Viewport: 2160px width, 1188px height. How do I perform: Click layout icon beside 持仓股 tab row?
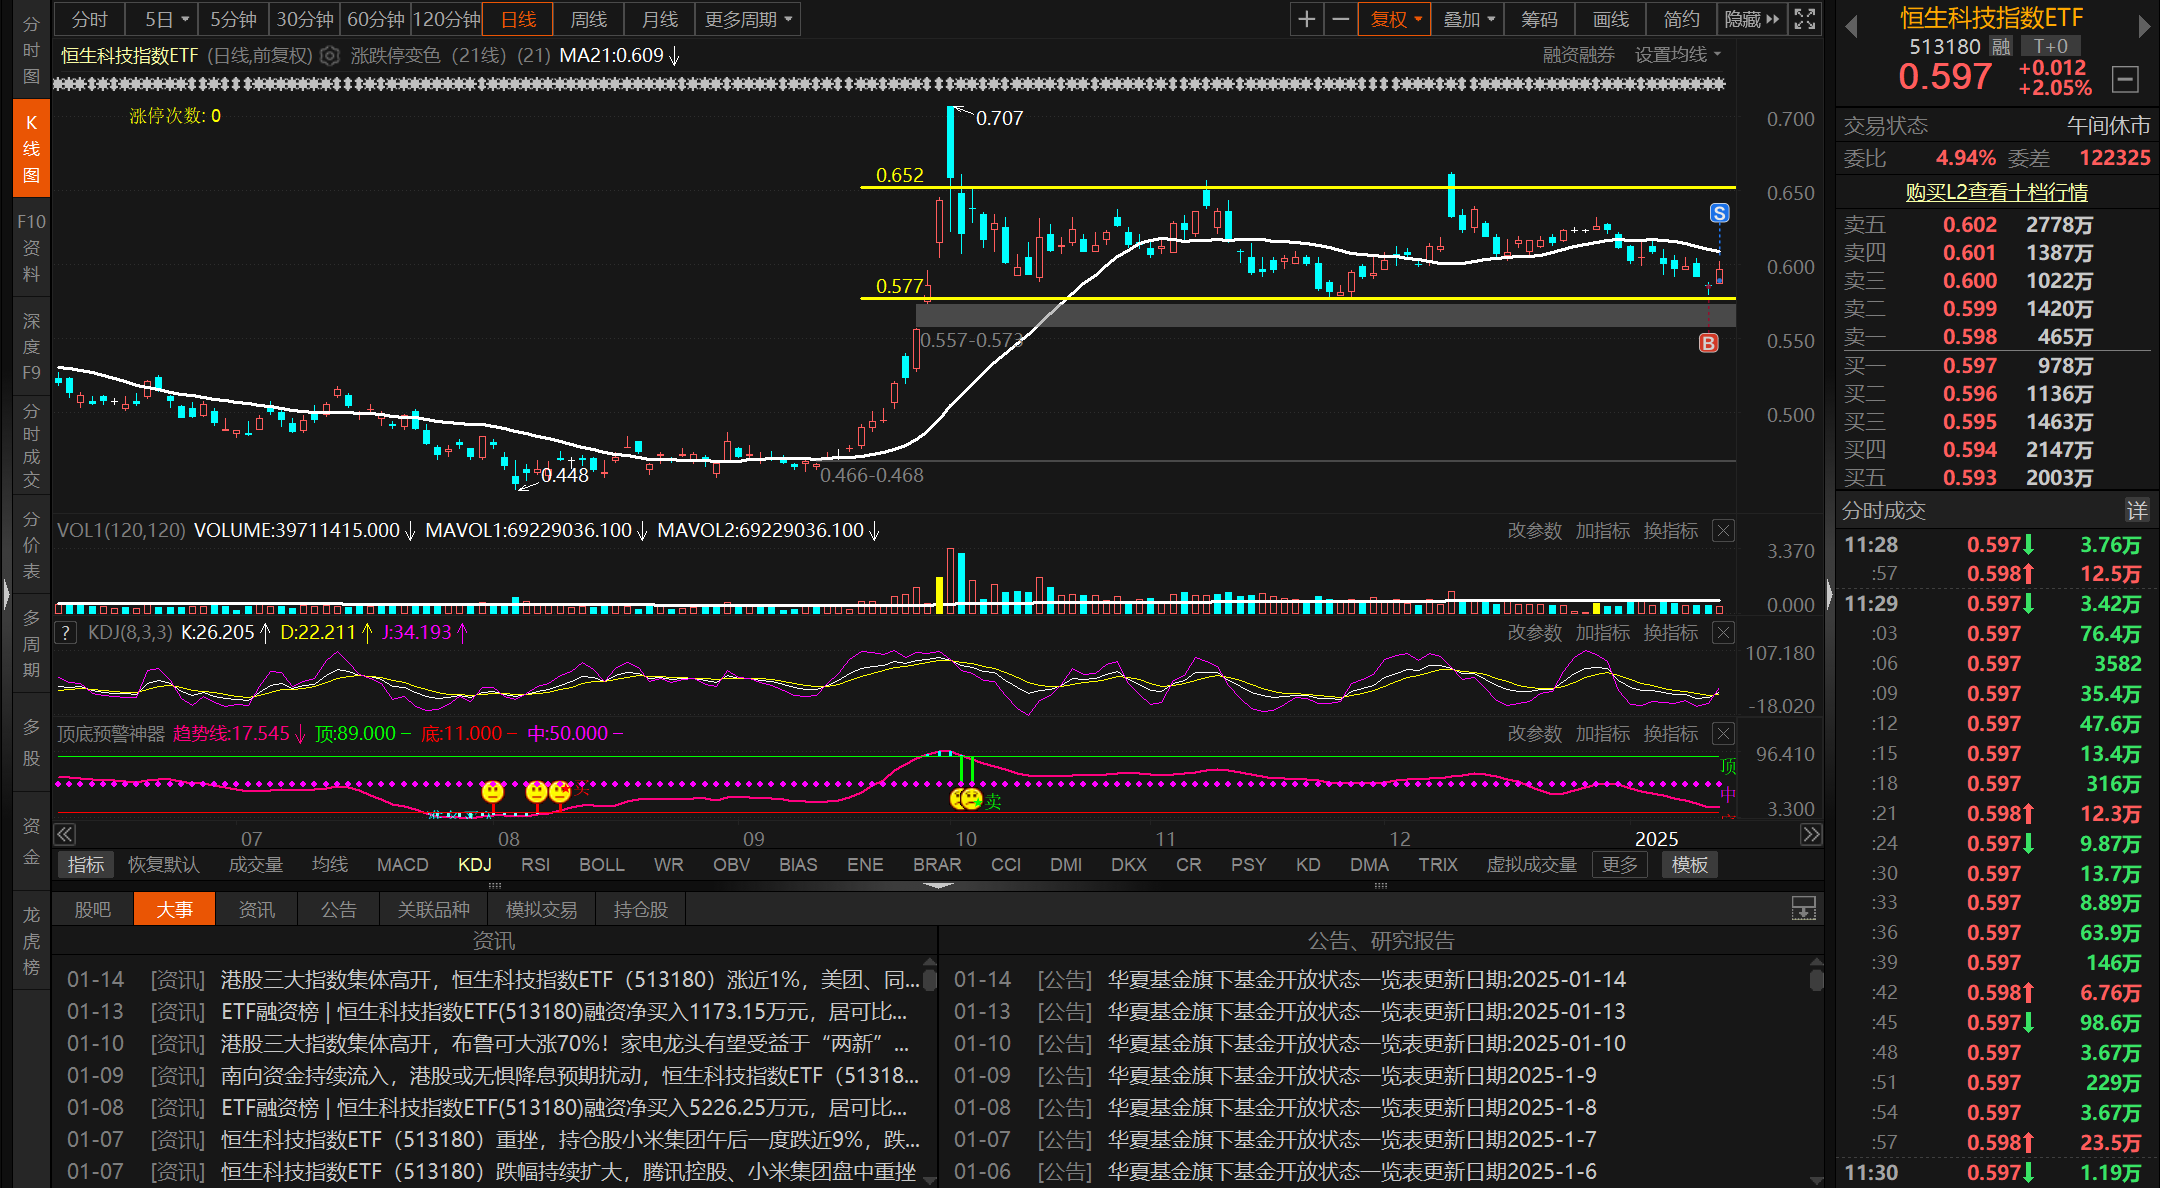1803,909
